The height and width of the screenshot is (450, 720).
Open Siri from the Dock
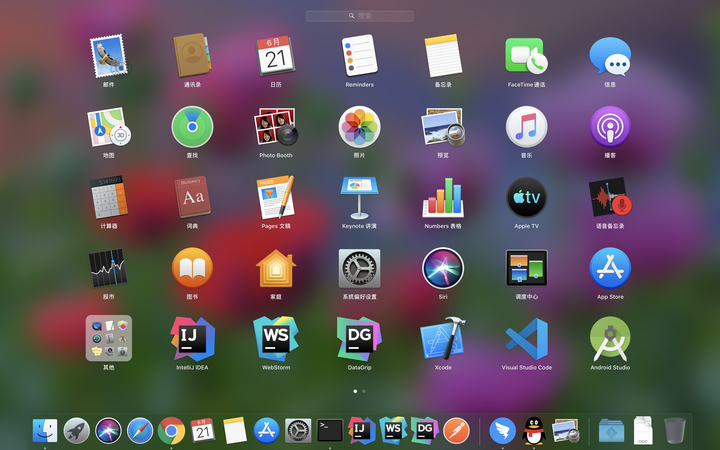coord(108,431)
